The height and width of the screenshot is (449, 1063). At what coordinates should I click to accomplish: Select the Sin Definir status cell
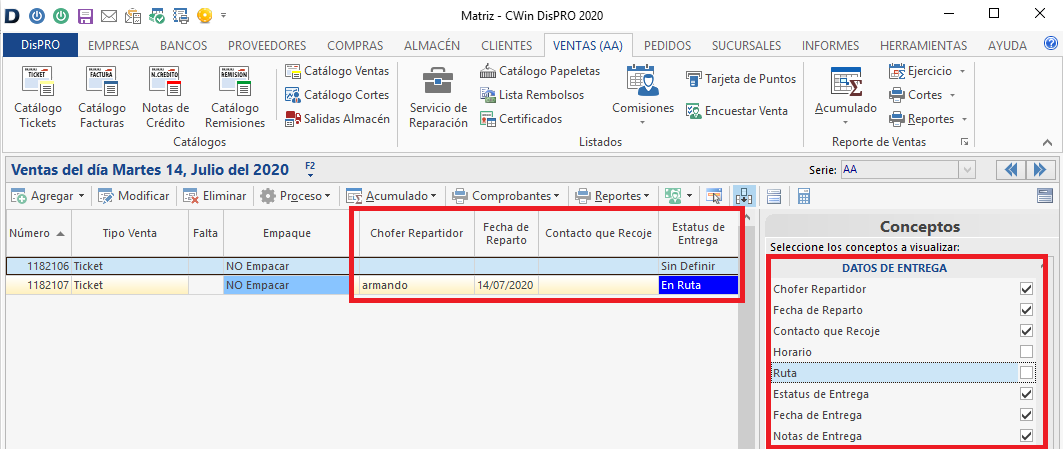click(698, 266)
